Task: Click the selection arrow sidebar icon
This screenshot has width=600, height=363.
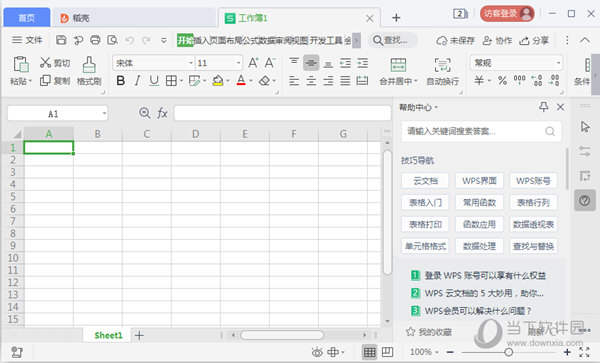Action: click(x=585, y=127)
